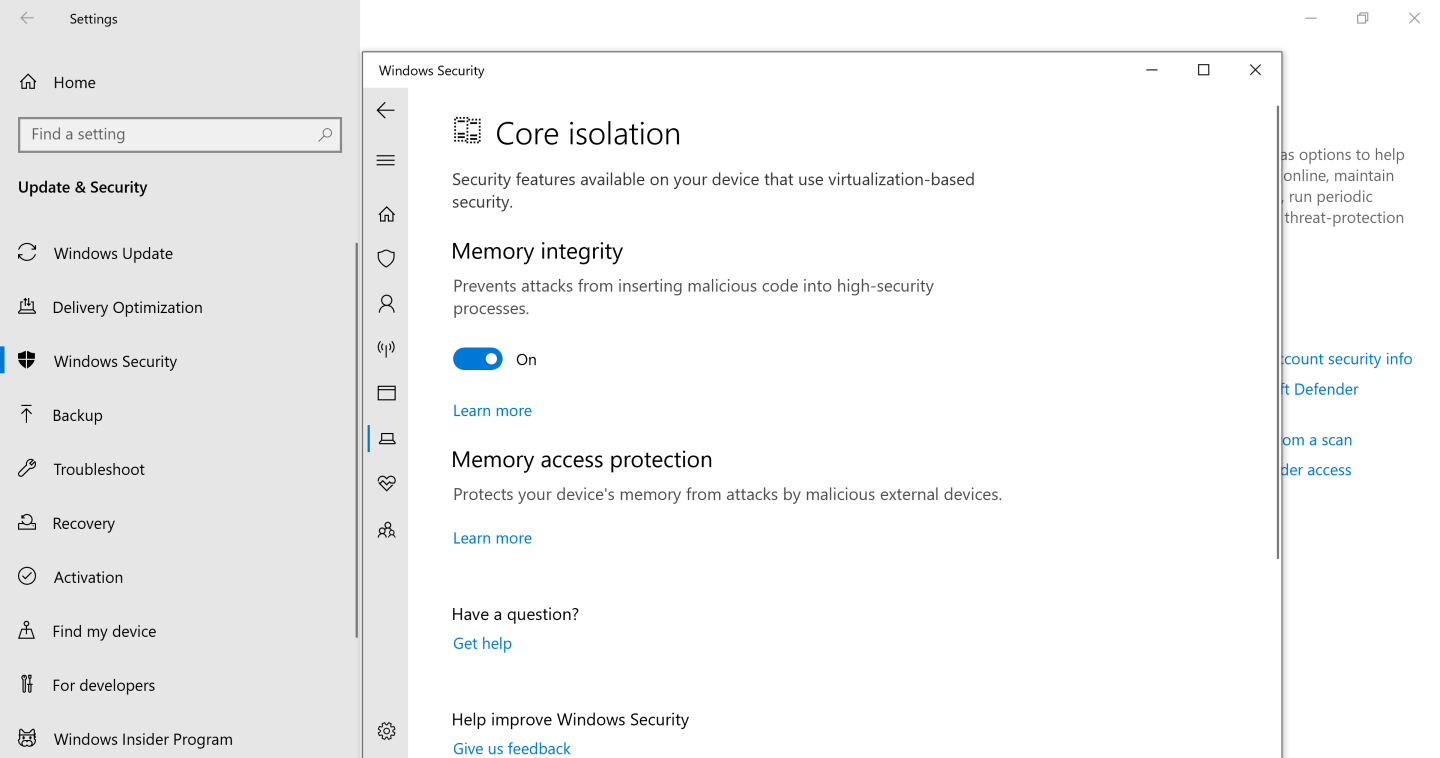Open Learn more under Memory access protection

point(492,538)
